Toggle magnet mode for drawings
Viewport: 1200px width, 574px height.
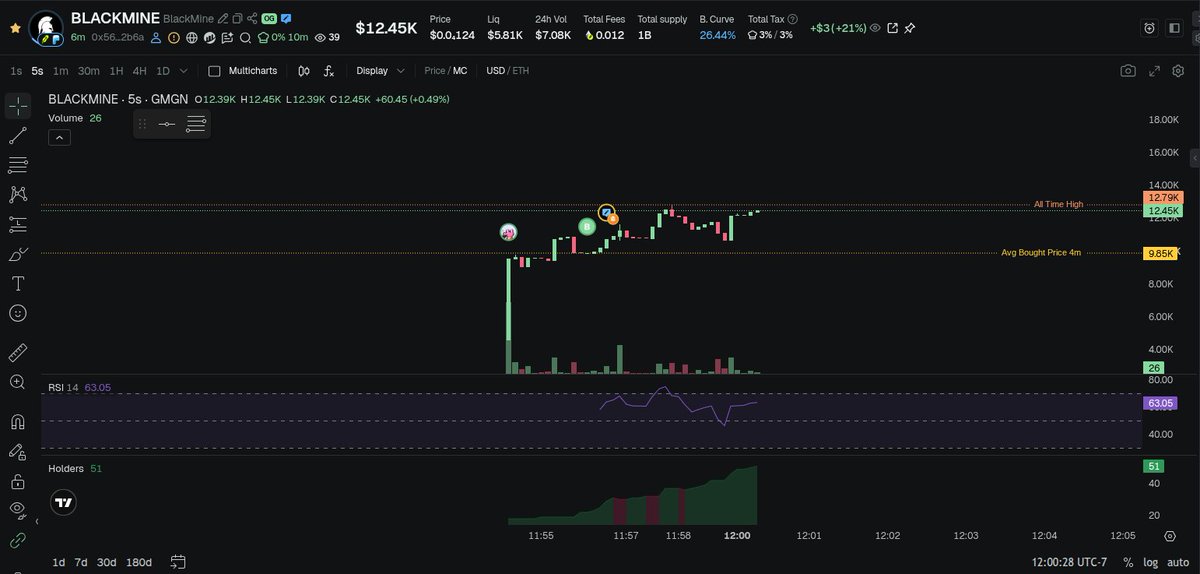pyautogui.click(x=18, y=421)
